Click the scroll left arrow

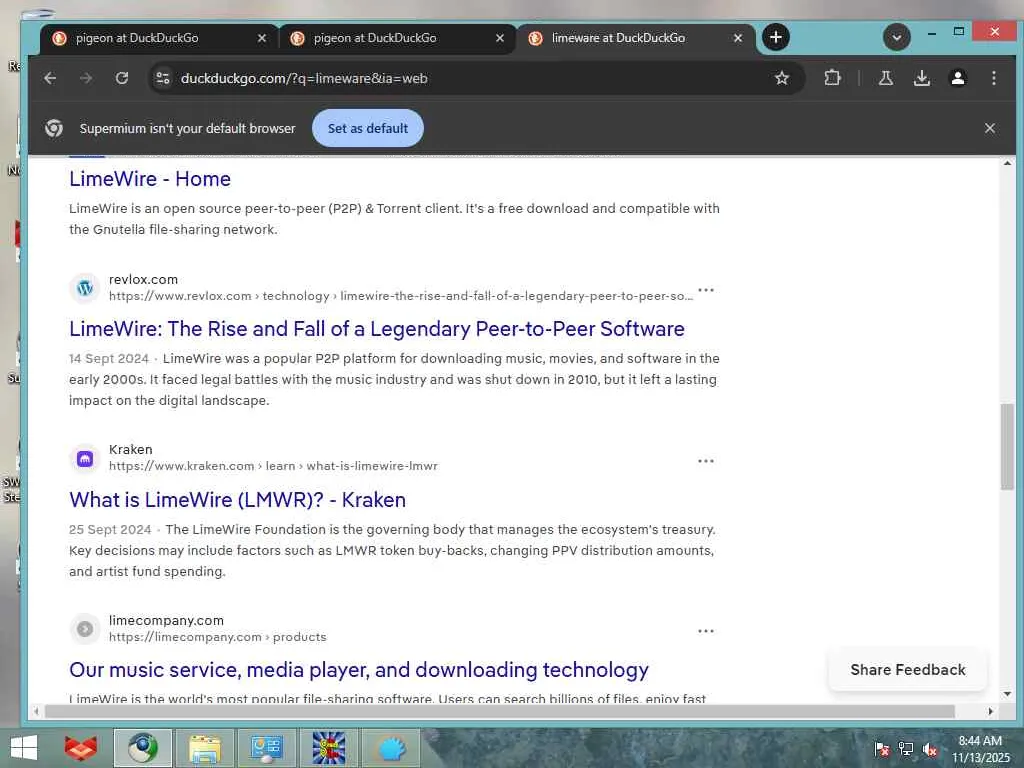[36, 711]
